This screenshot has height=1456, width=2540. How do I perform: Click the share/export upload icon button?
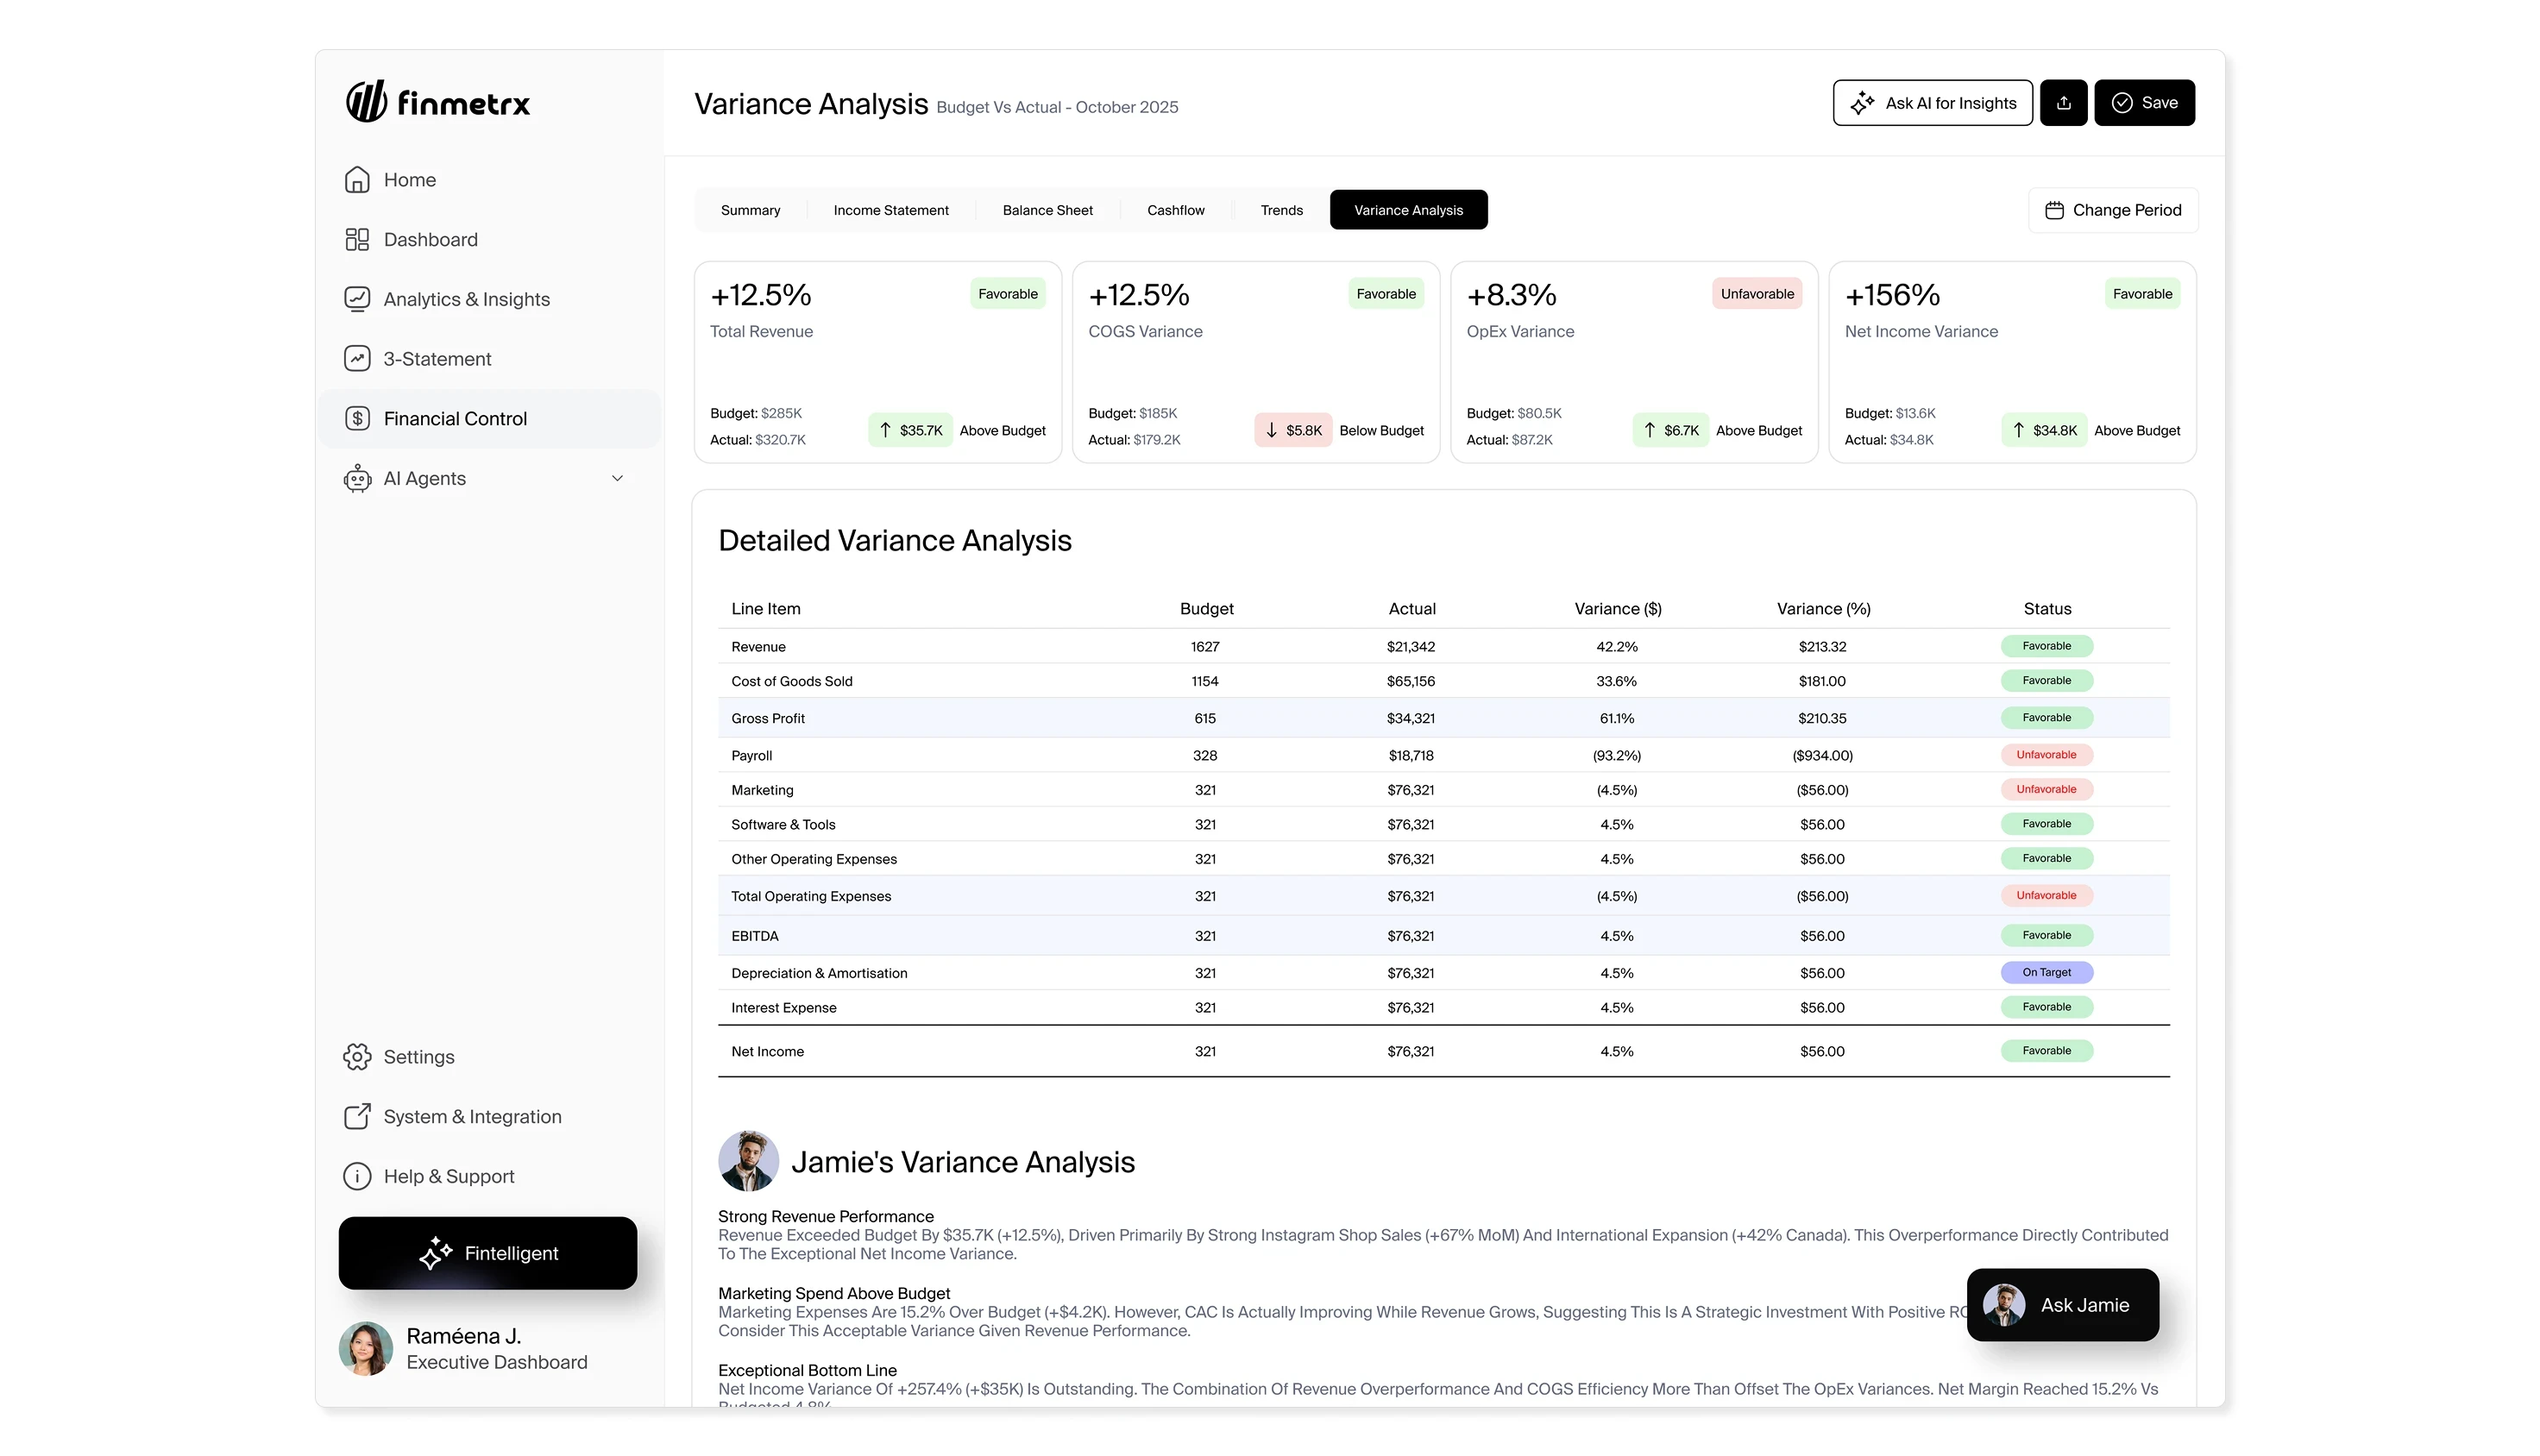(x=2063, y=103)
